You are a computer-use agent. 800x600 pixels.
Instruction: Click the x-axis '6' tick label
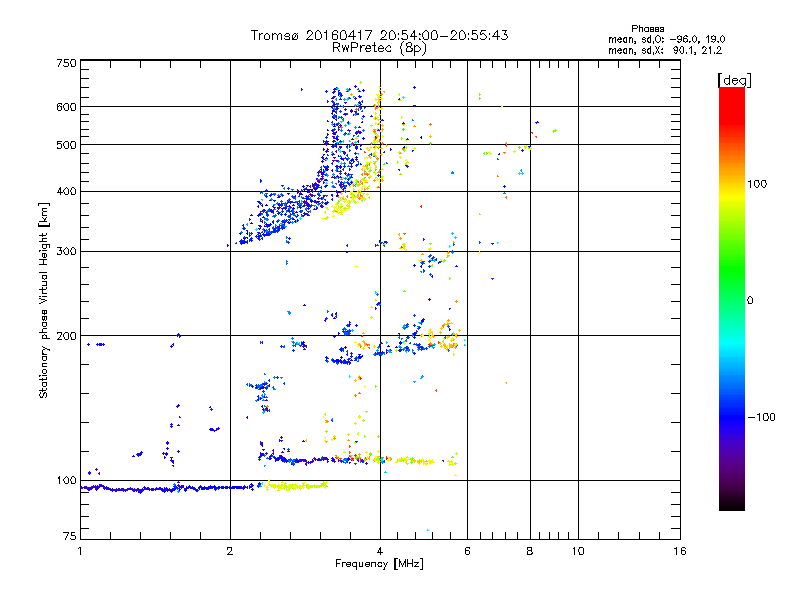click(467, 551)
